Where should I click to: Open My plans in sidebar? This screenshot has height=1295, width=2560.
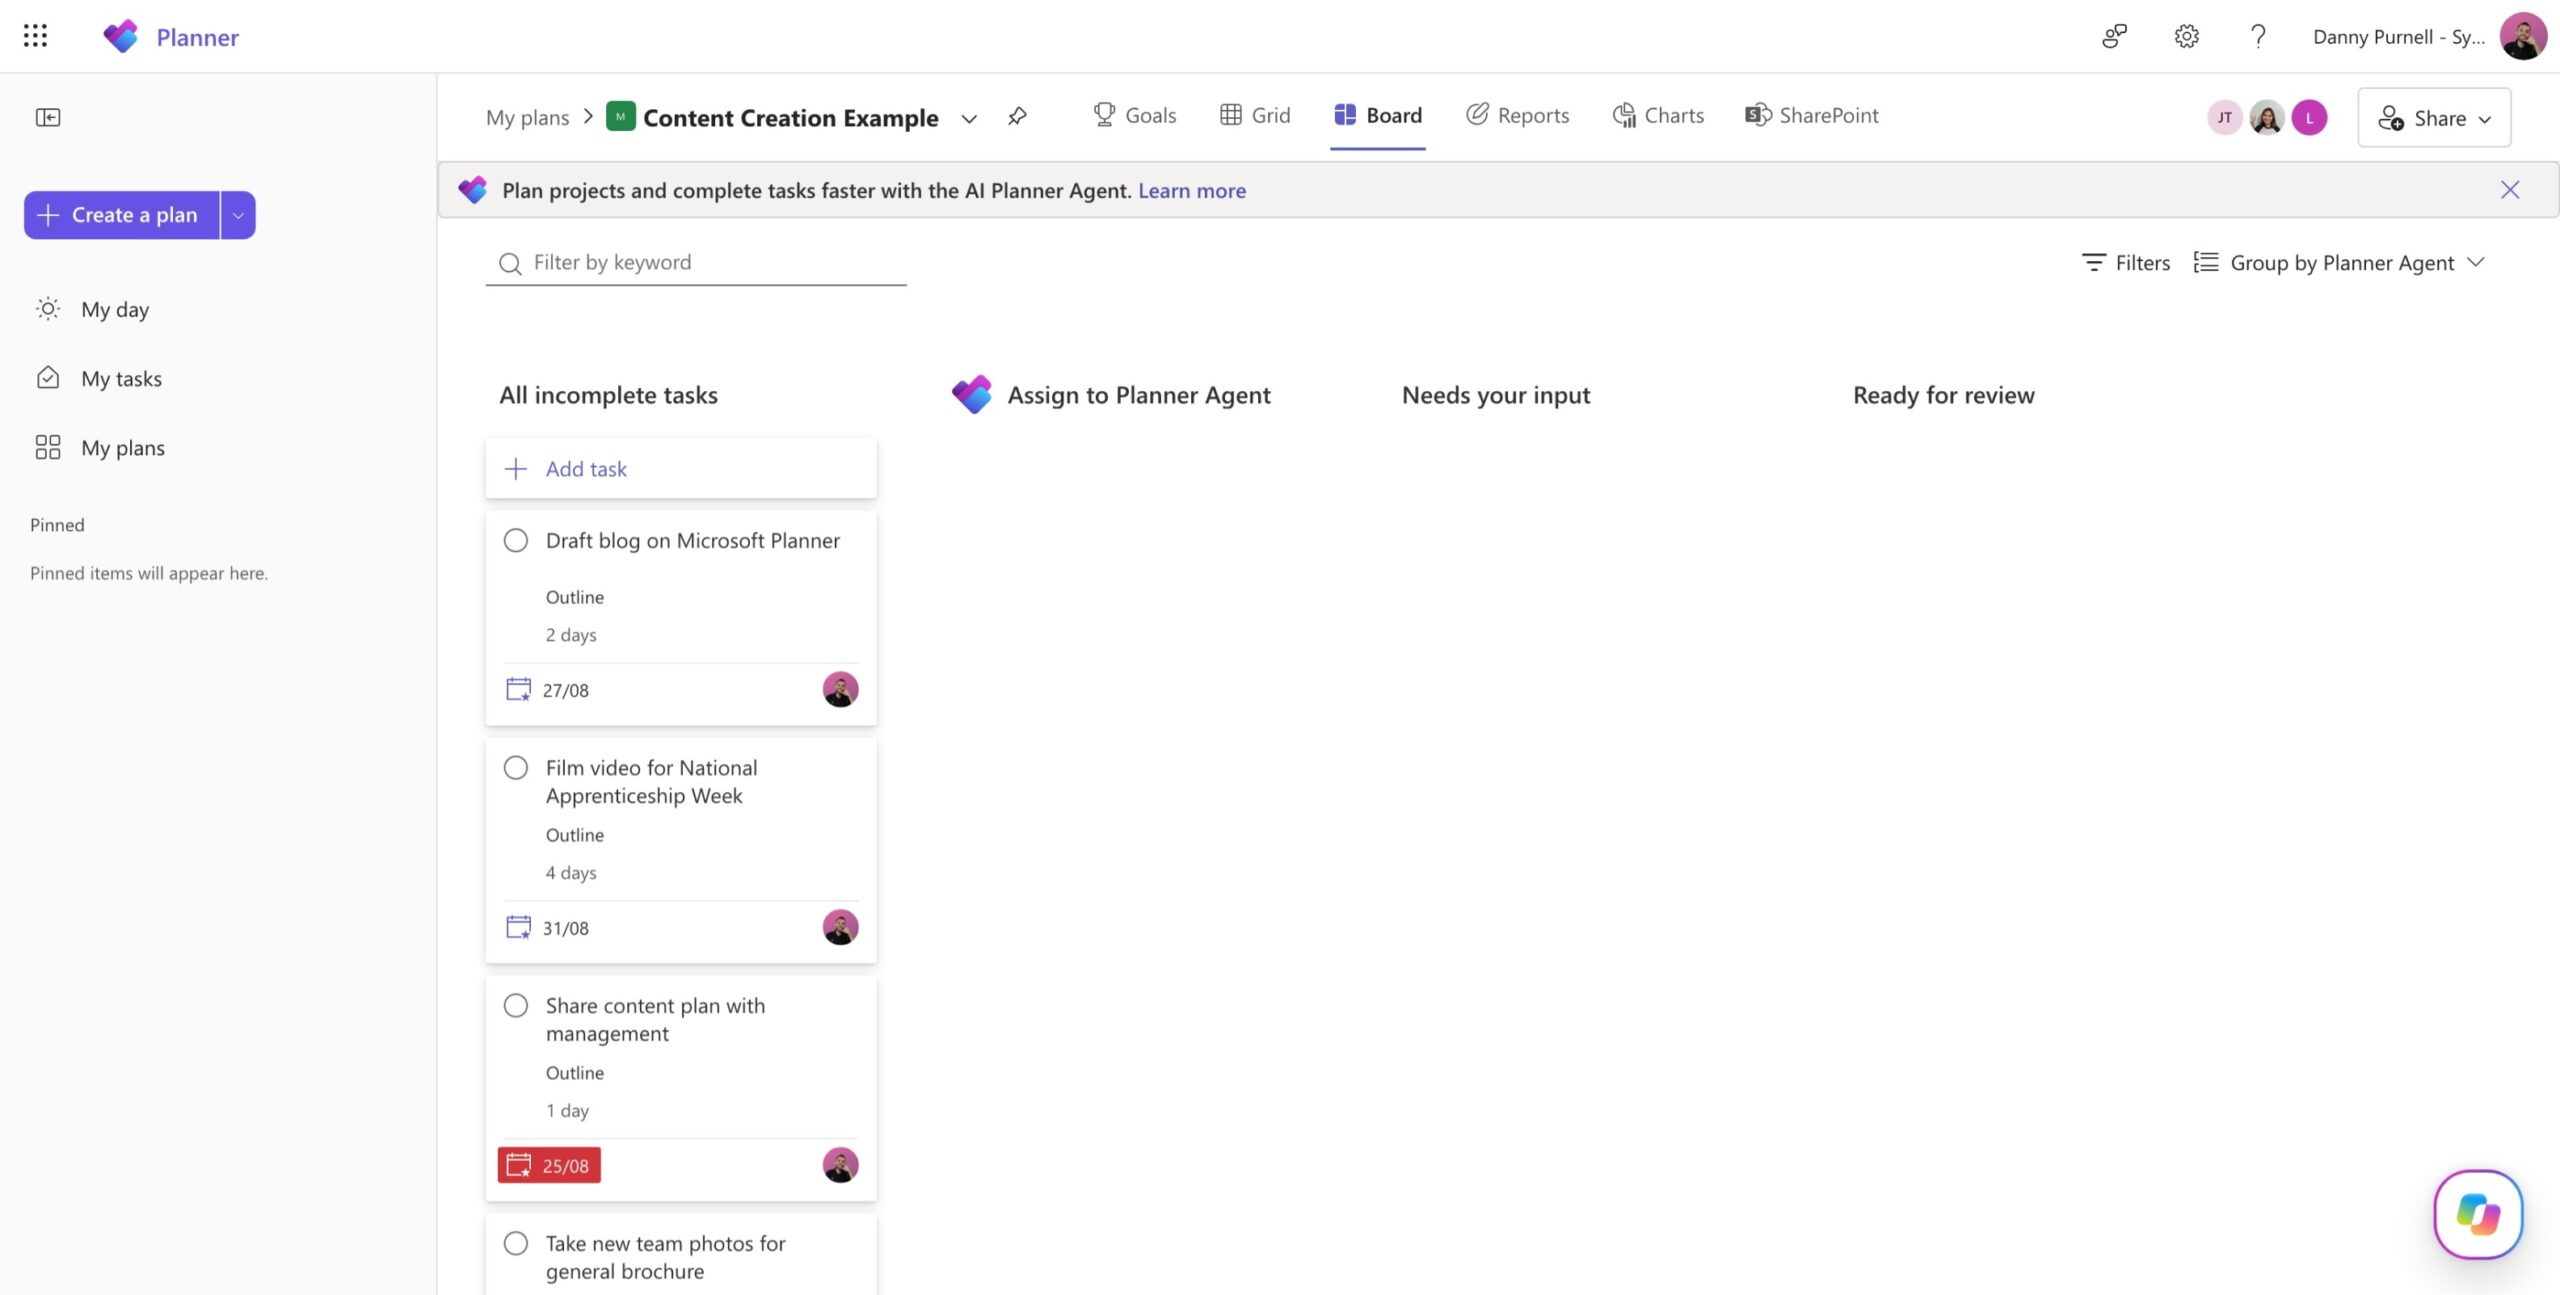99,447
